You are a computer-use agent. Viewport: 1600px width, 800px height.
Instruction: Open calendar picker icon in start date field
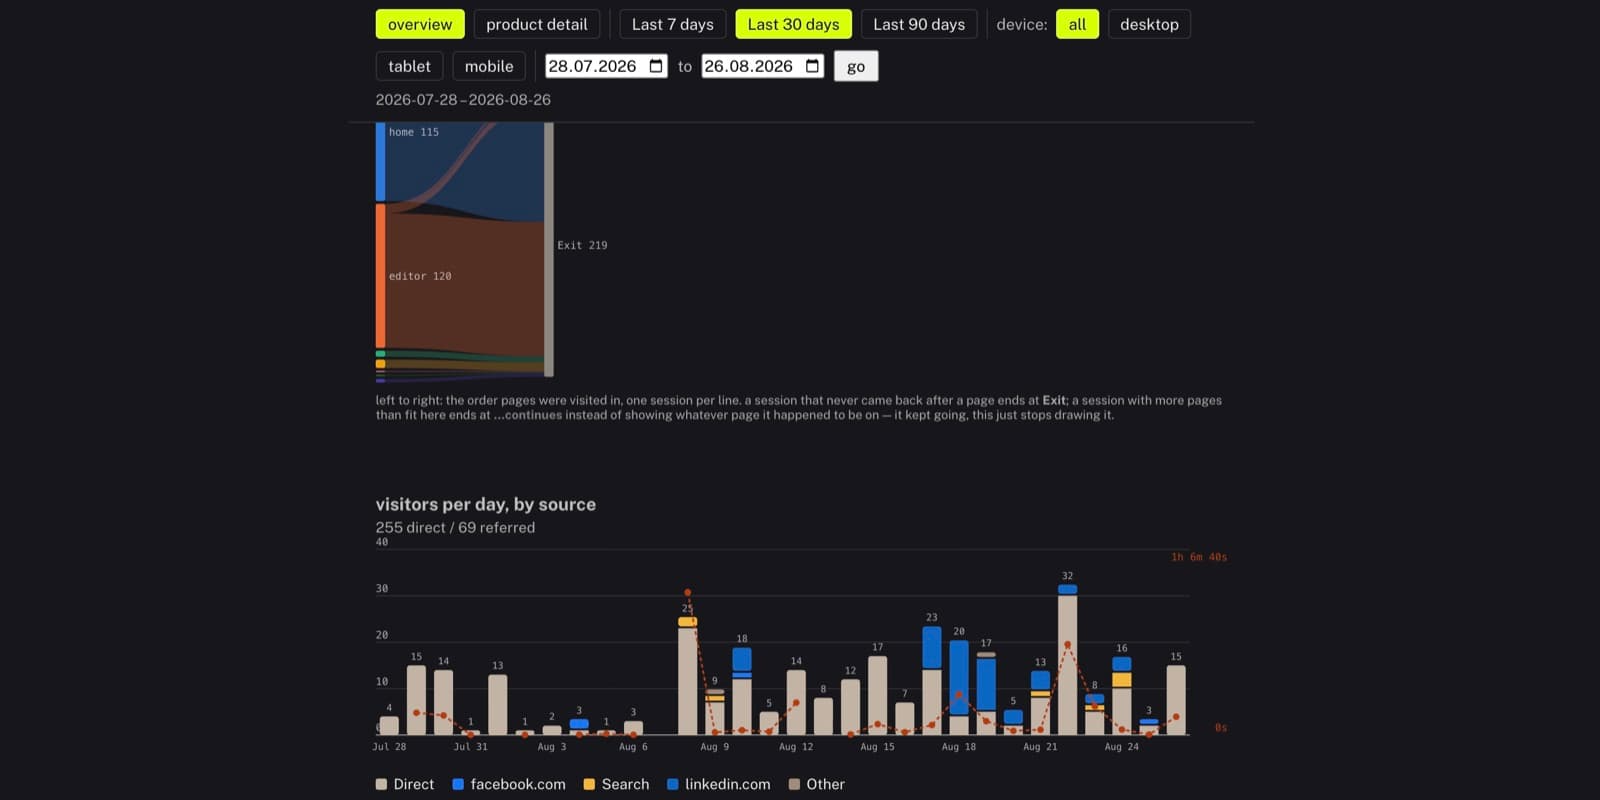[x=656, y=66]
